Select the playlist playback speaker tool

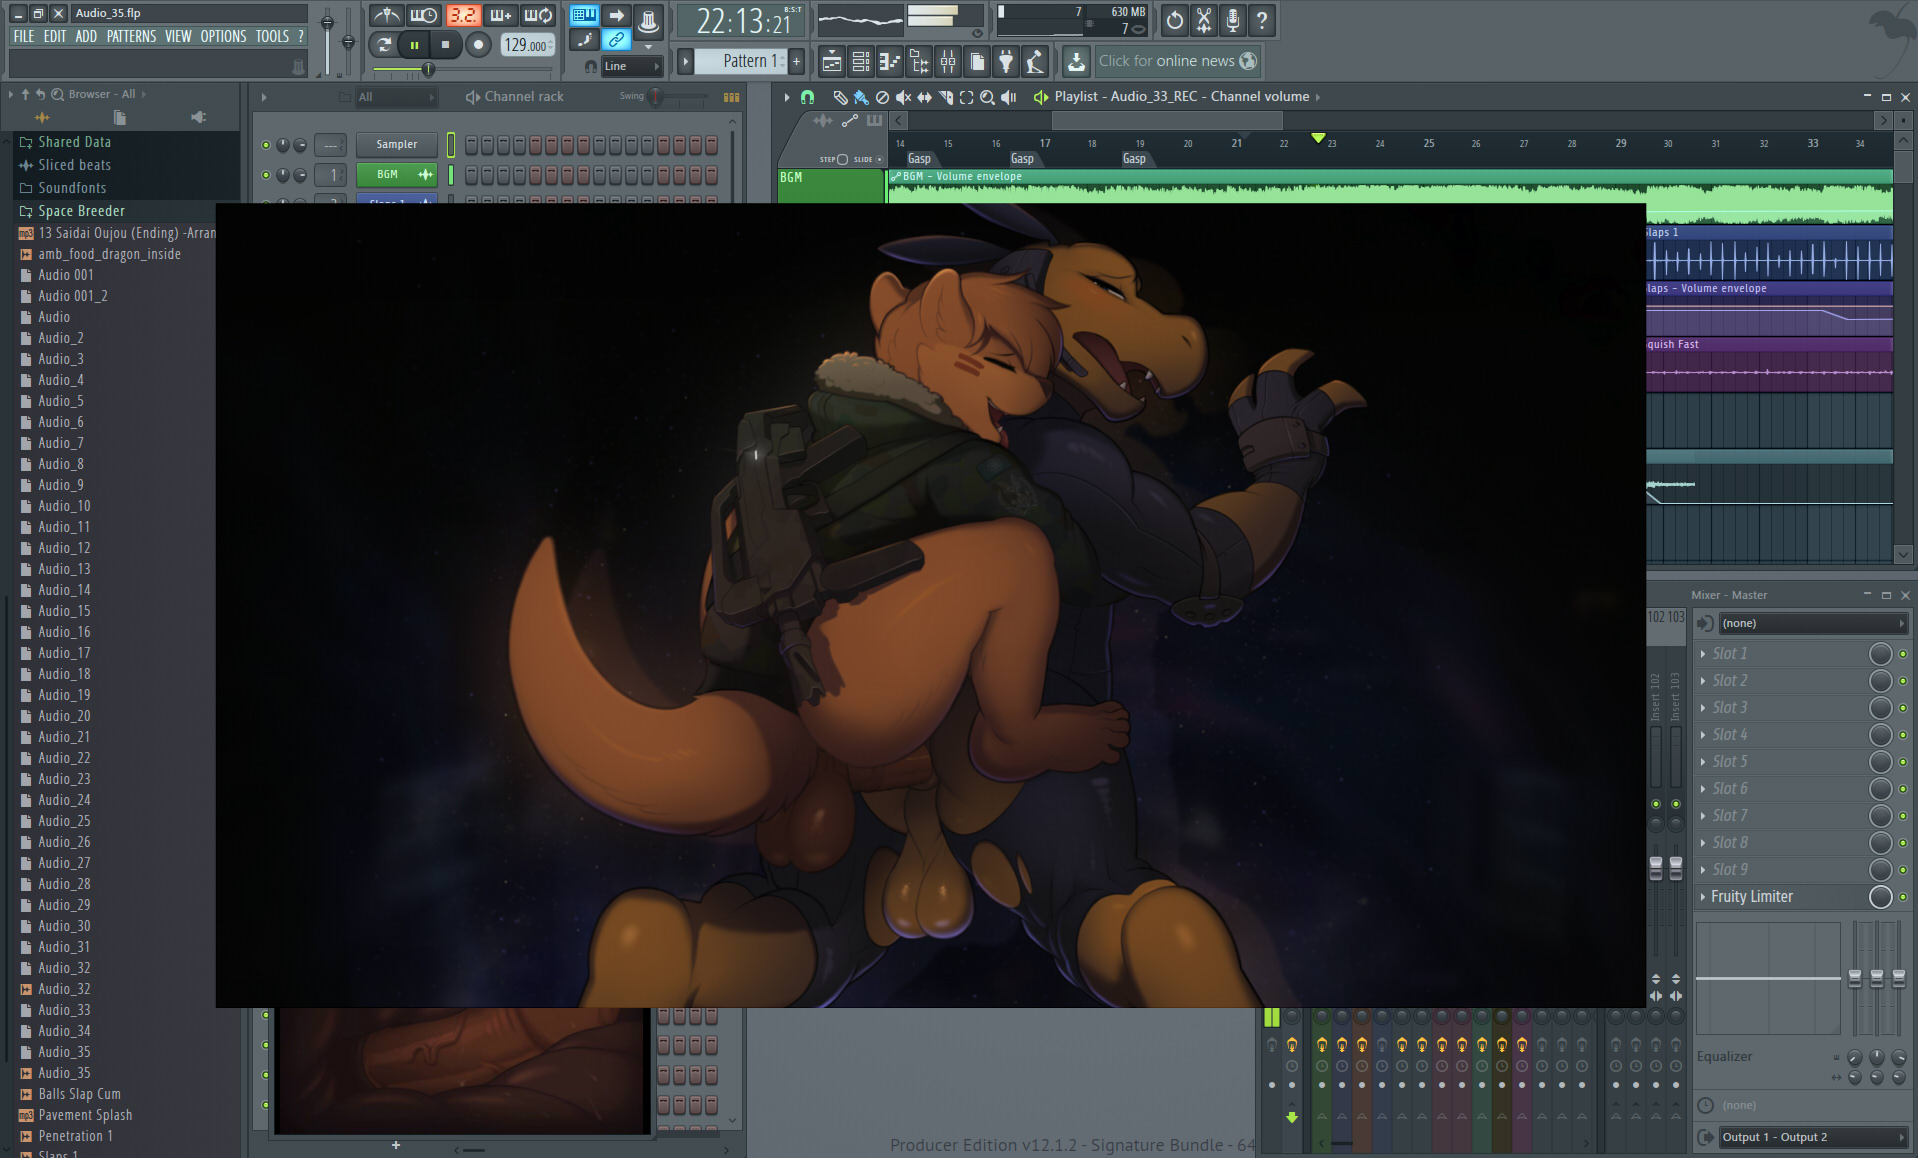point(1008,97)
